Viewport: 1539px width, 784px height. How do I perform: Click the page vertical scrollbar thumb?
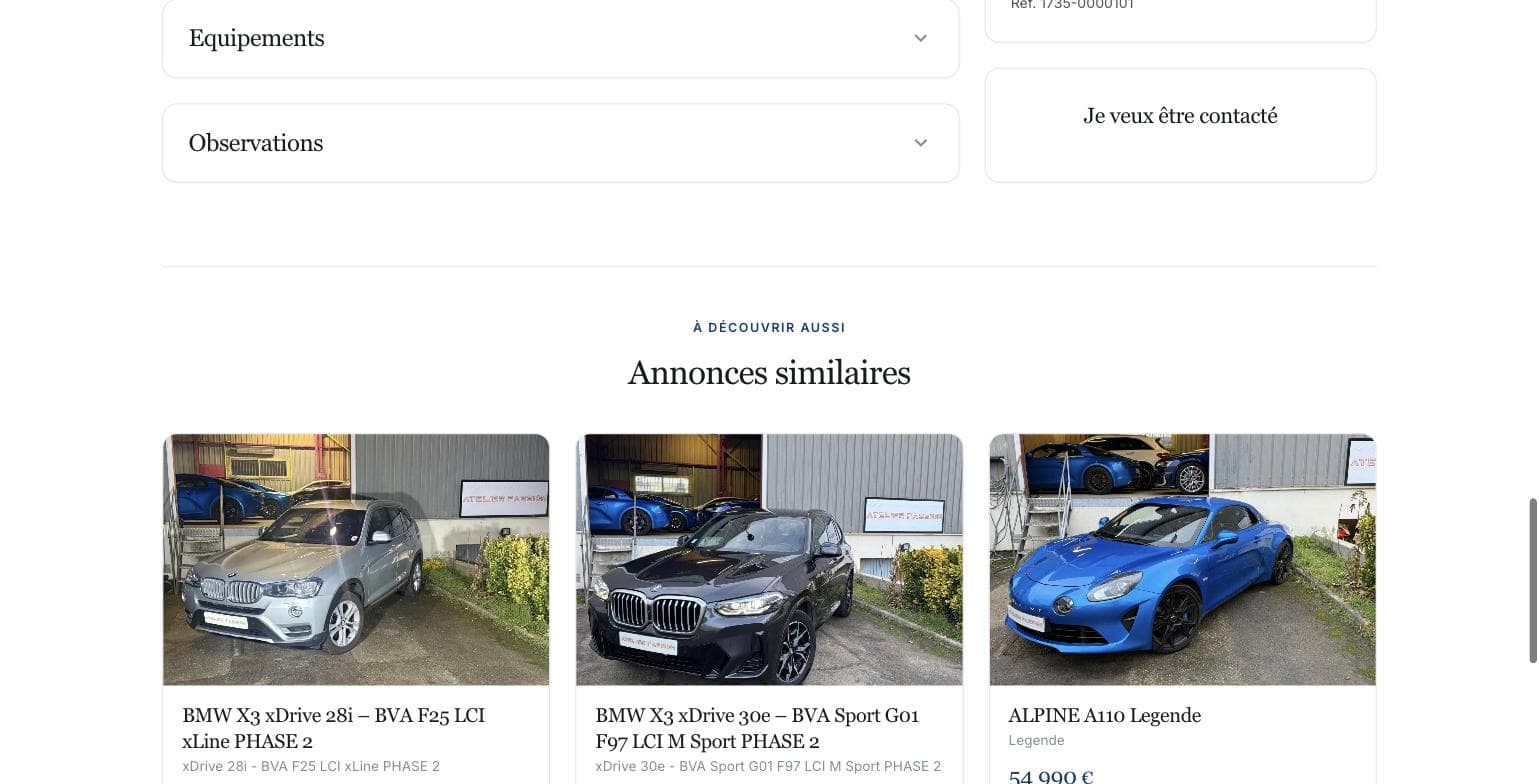(x=1532, y=580)
